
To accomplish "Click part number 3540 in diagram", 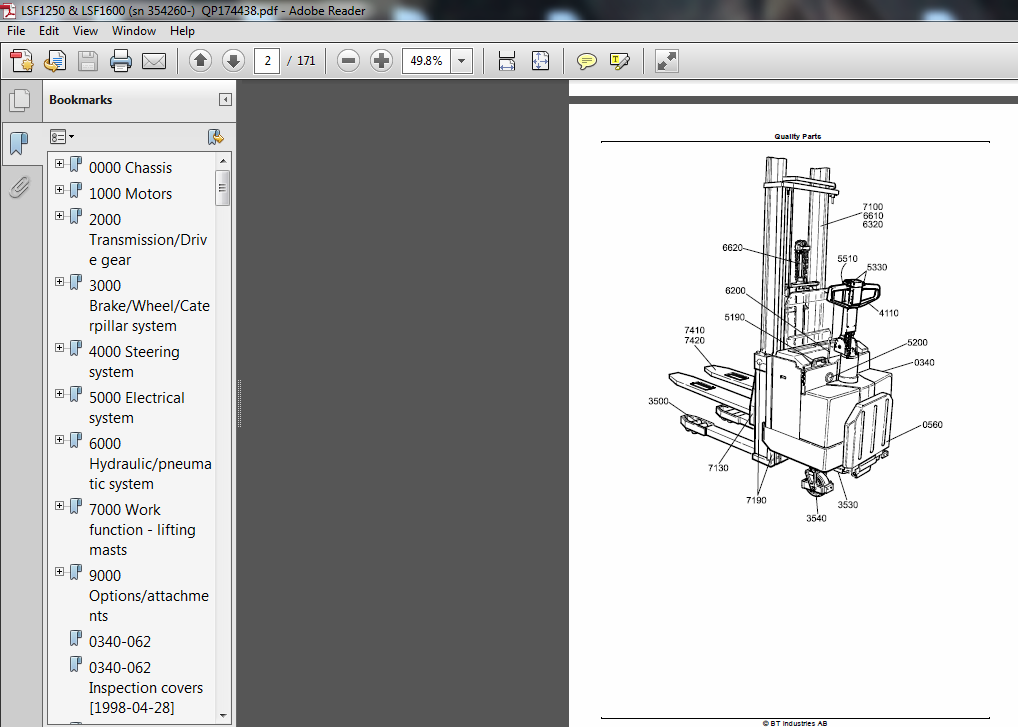I will pos(816,519).
